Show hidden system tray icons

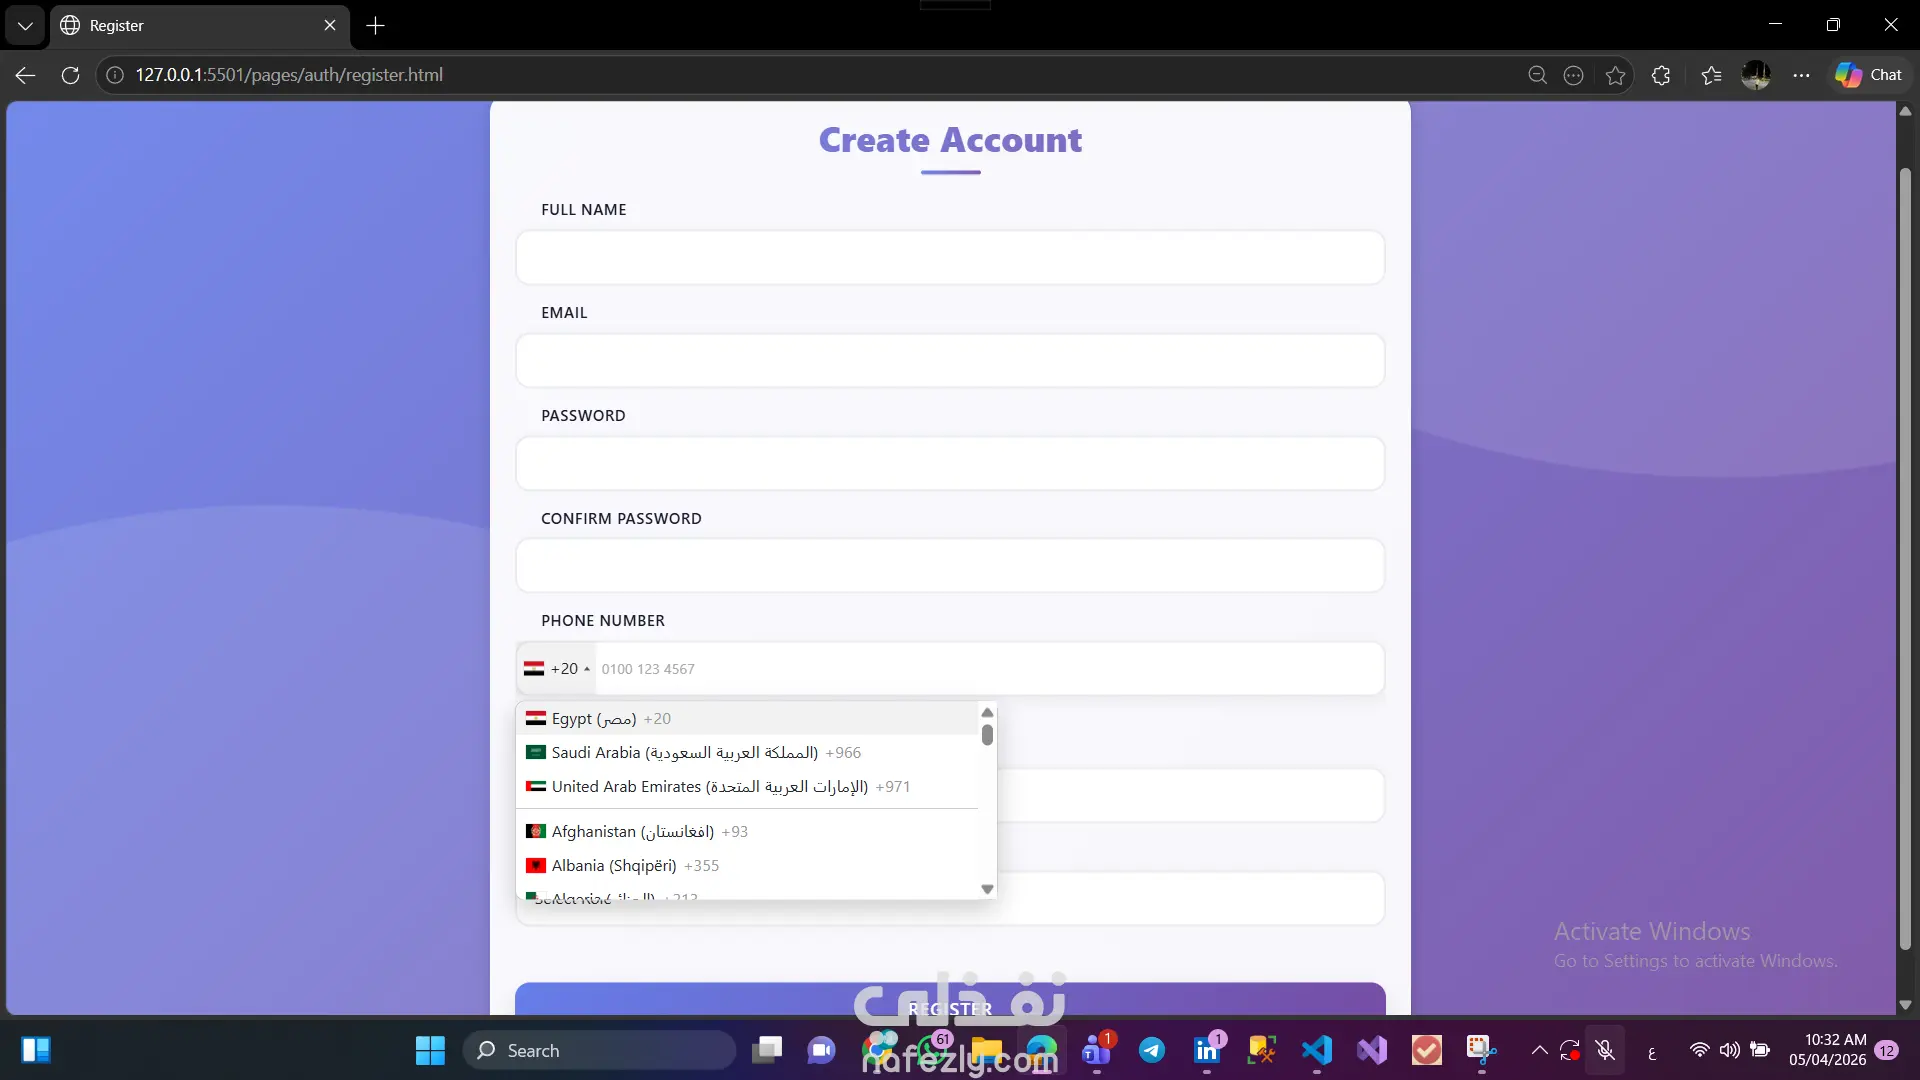(x=1540, y=1050)
